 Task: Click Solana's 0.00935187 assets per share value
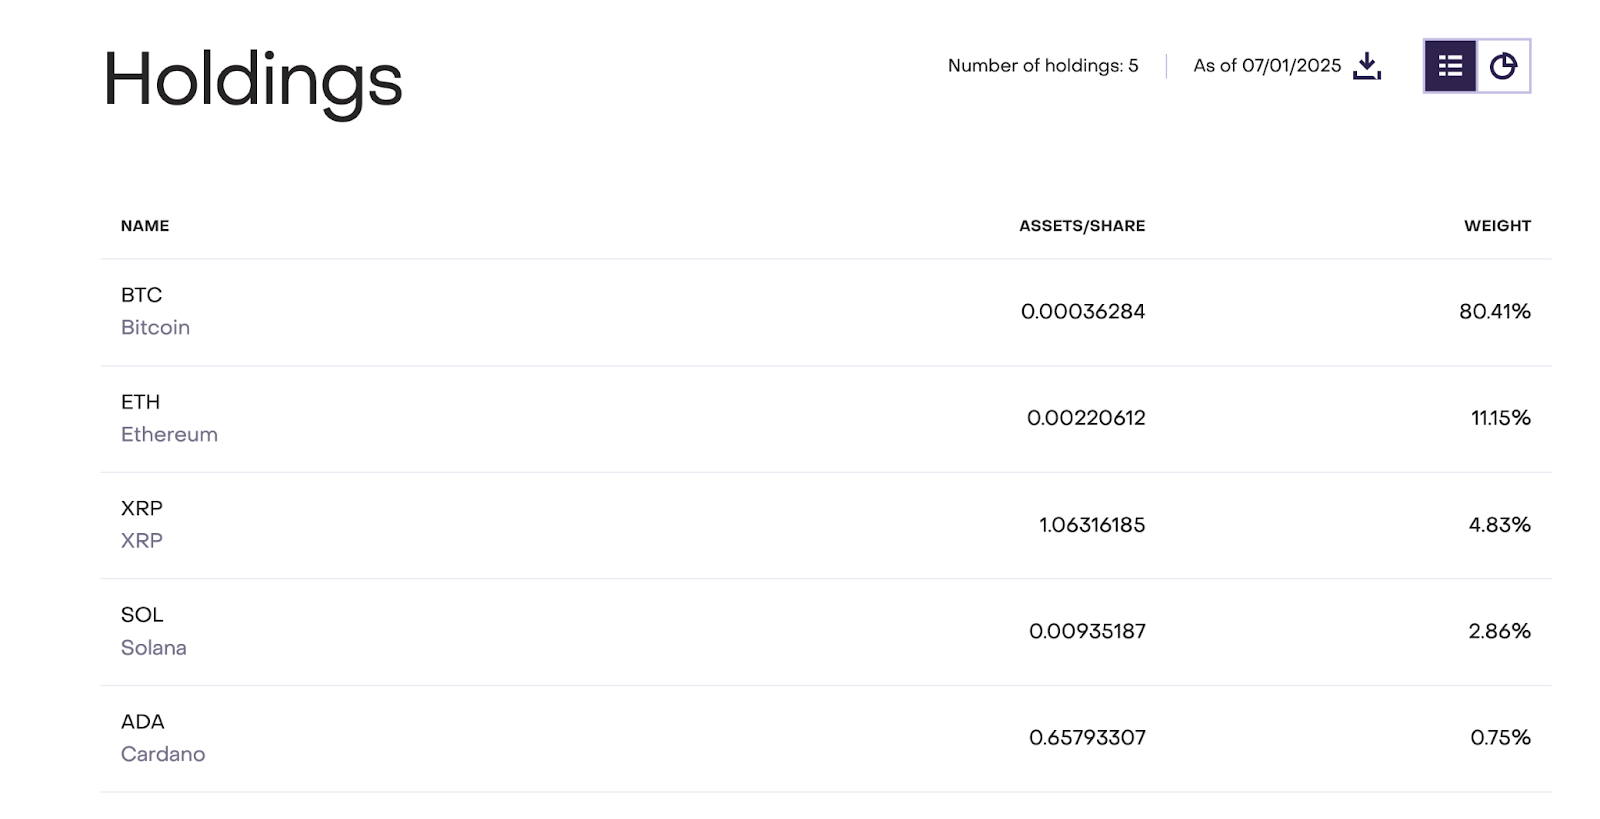click(1087, 631)
